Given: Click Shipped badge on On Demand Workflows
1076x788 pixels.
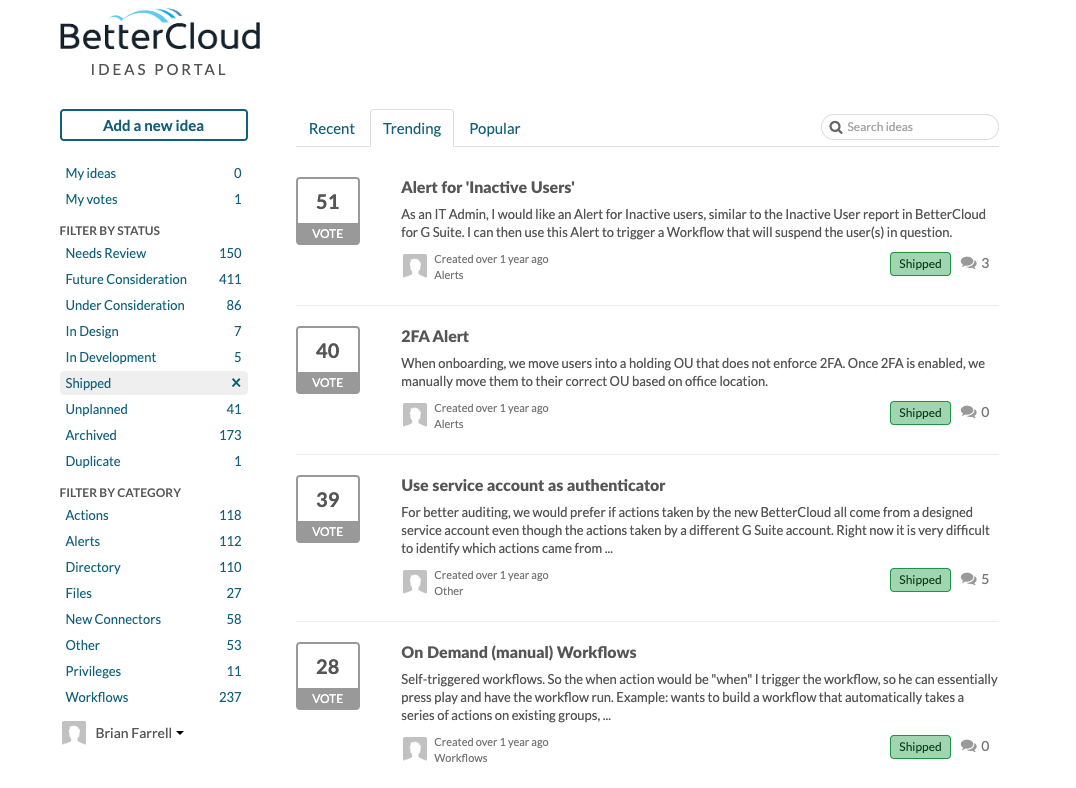Looking at the screenshot, I should click(x=920, y=746).
